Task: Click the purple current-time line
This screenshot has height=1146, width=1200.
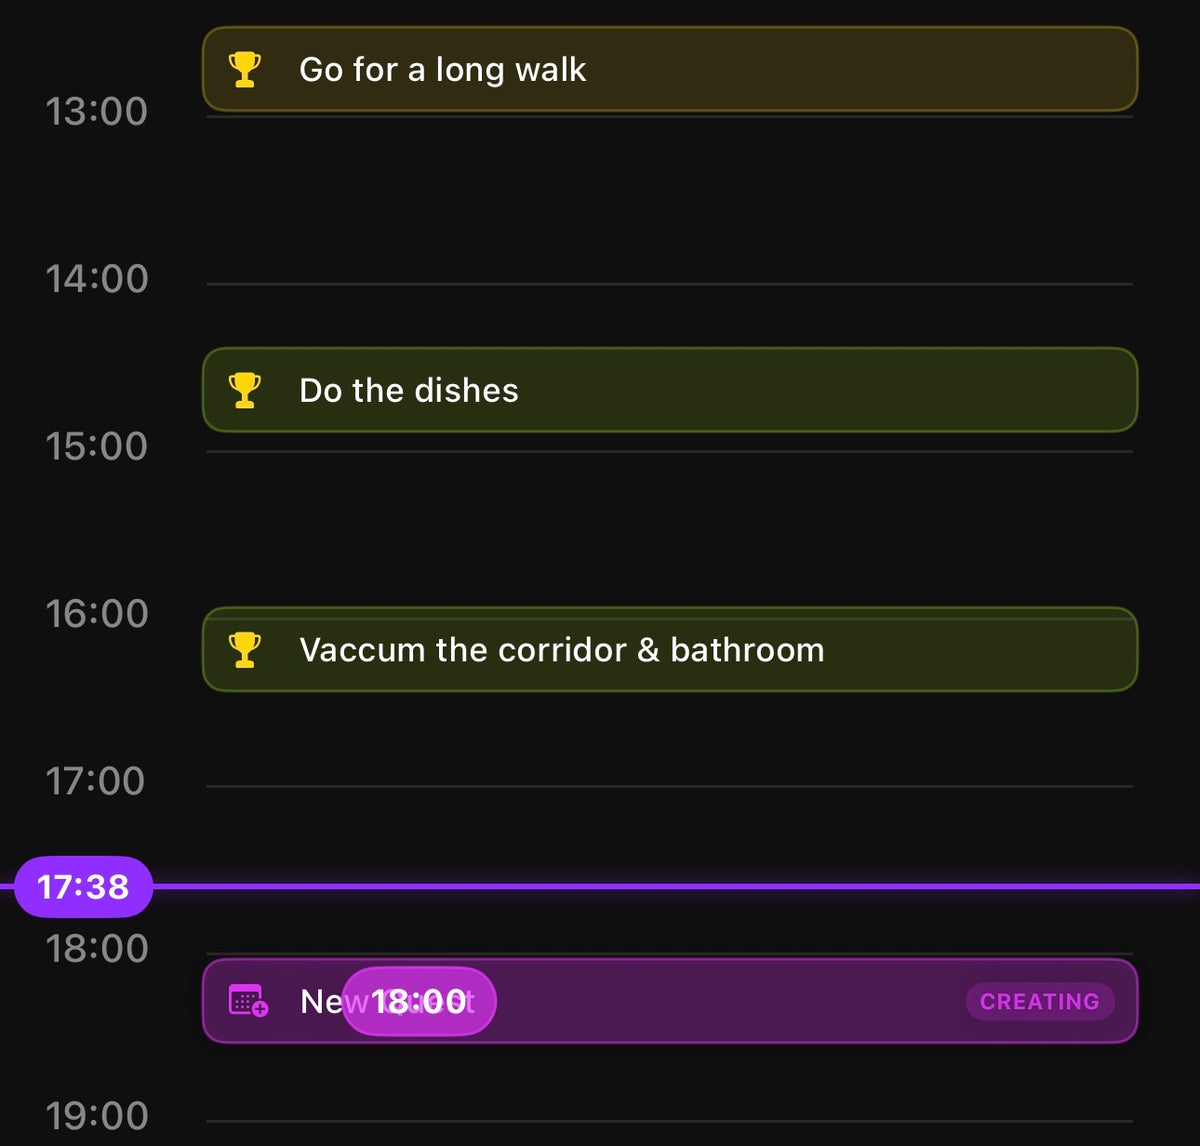Action: [670, 886]
